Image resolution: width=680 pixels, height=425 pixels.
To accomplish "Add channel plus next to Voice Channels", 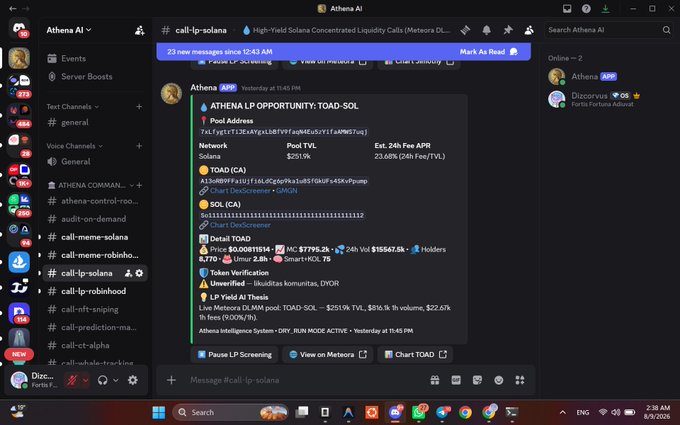I will tap(139, 146).
